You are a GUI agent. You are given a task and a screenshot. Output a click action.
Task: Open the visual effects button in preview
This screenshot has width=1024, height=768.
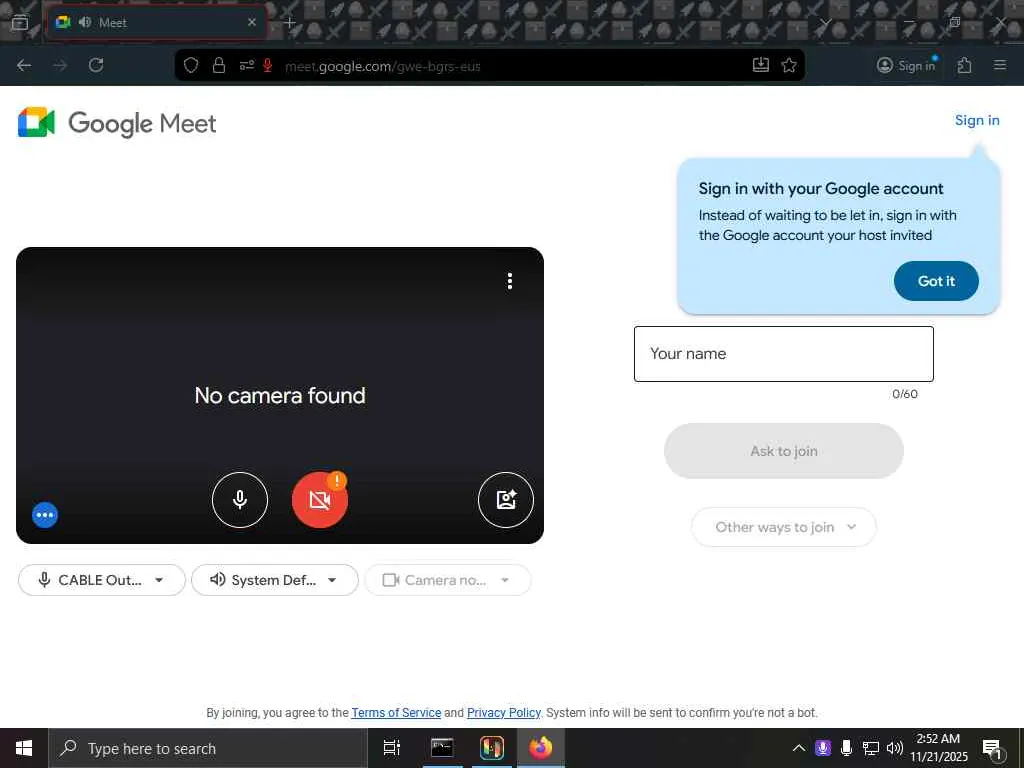click(x=505, y=500)
